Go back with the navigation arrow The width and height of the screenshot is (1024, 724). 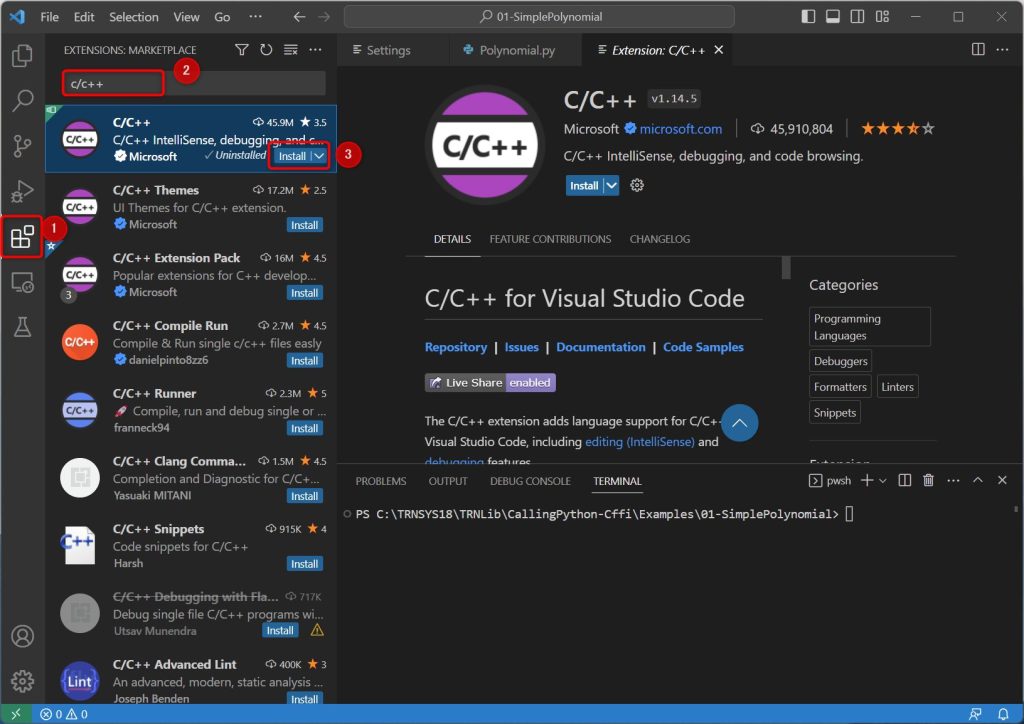pos(299,17)
